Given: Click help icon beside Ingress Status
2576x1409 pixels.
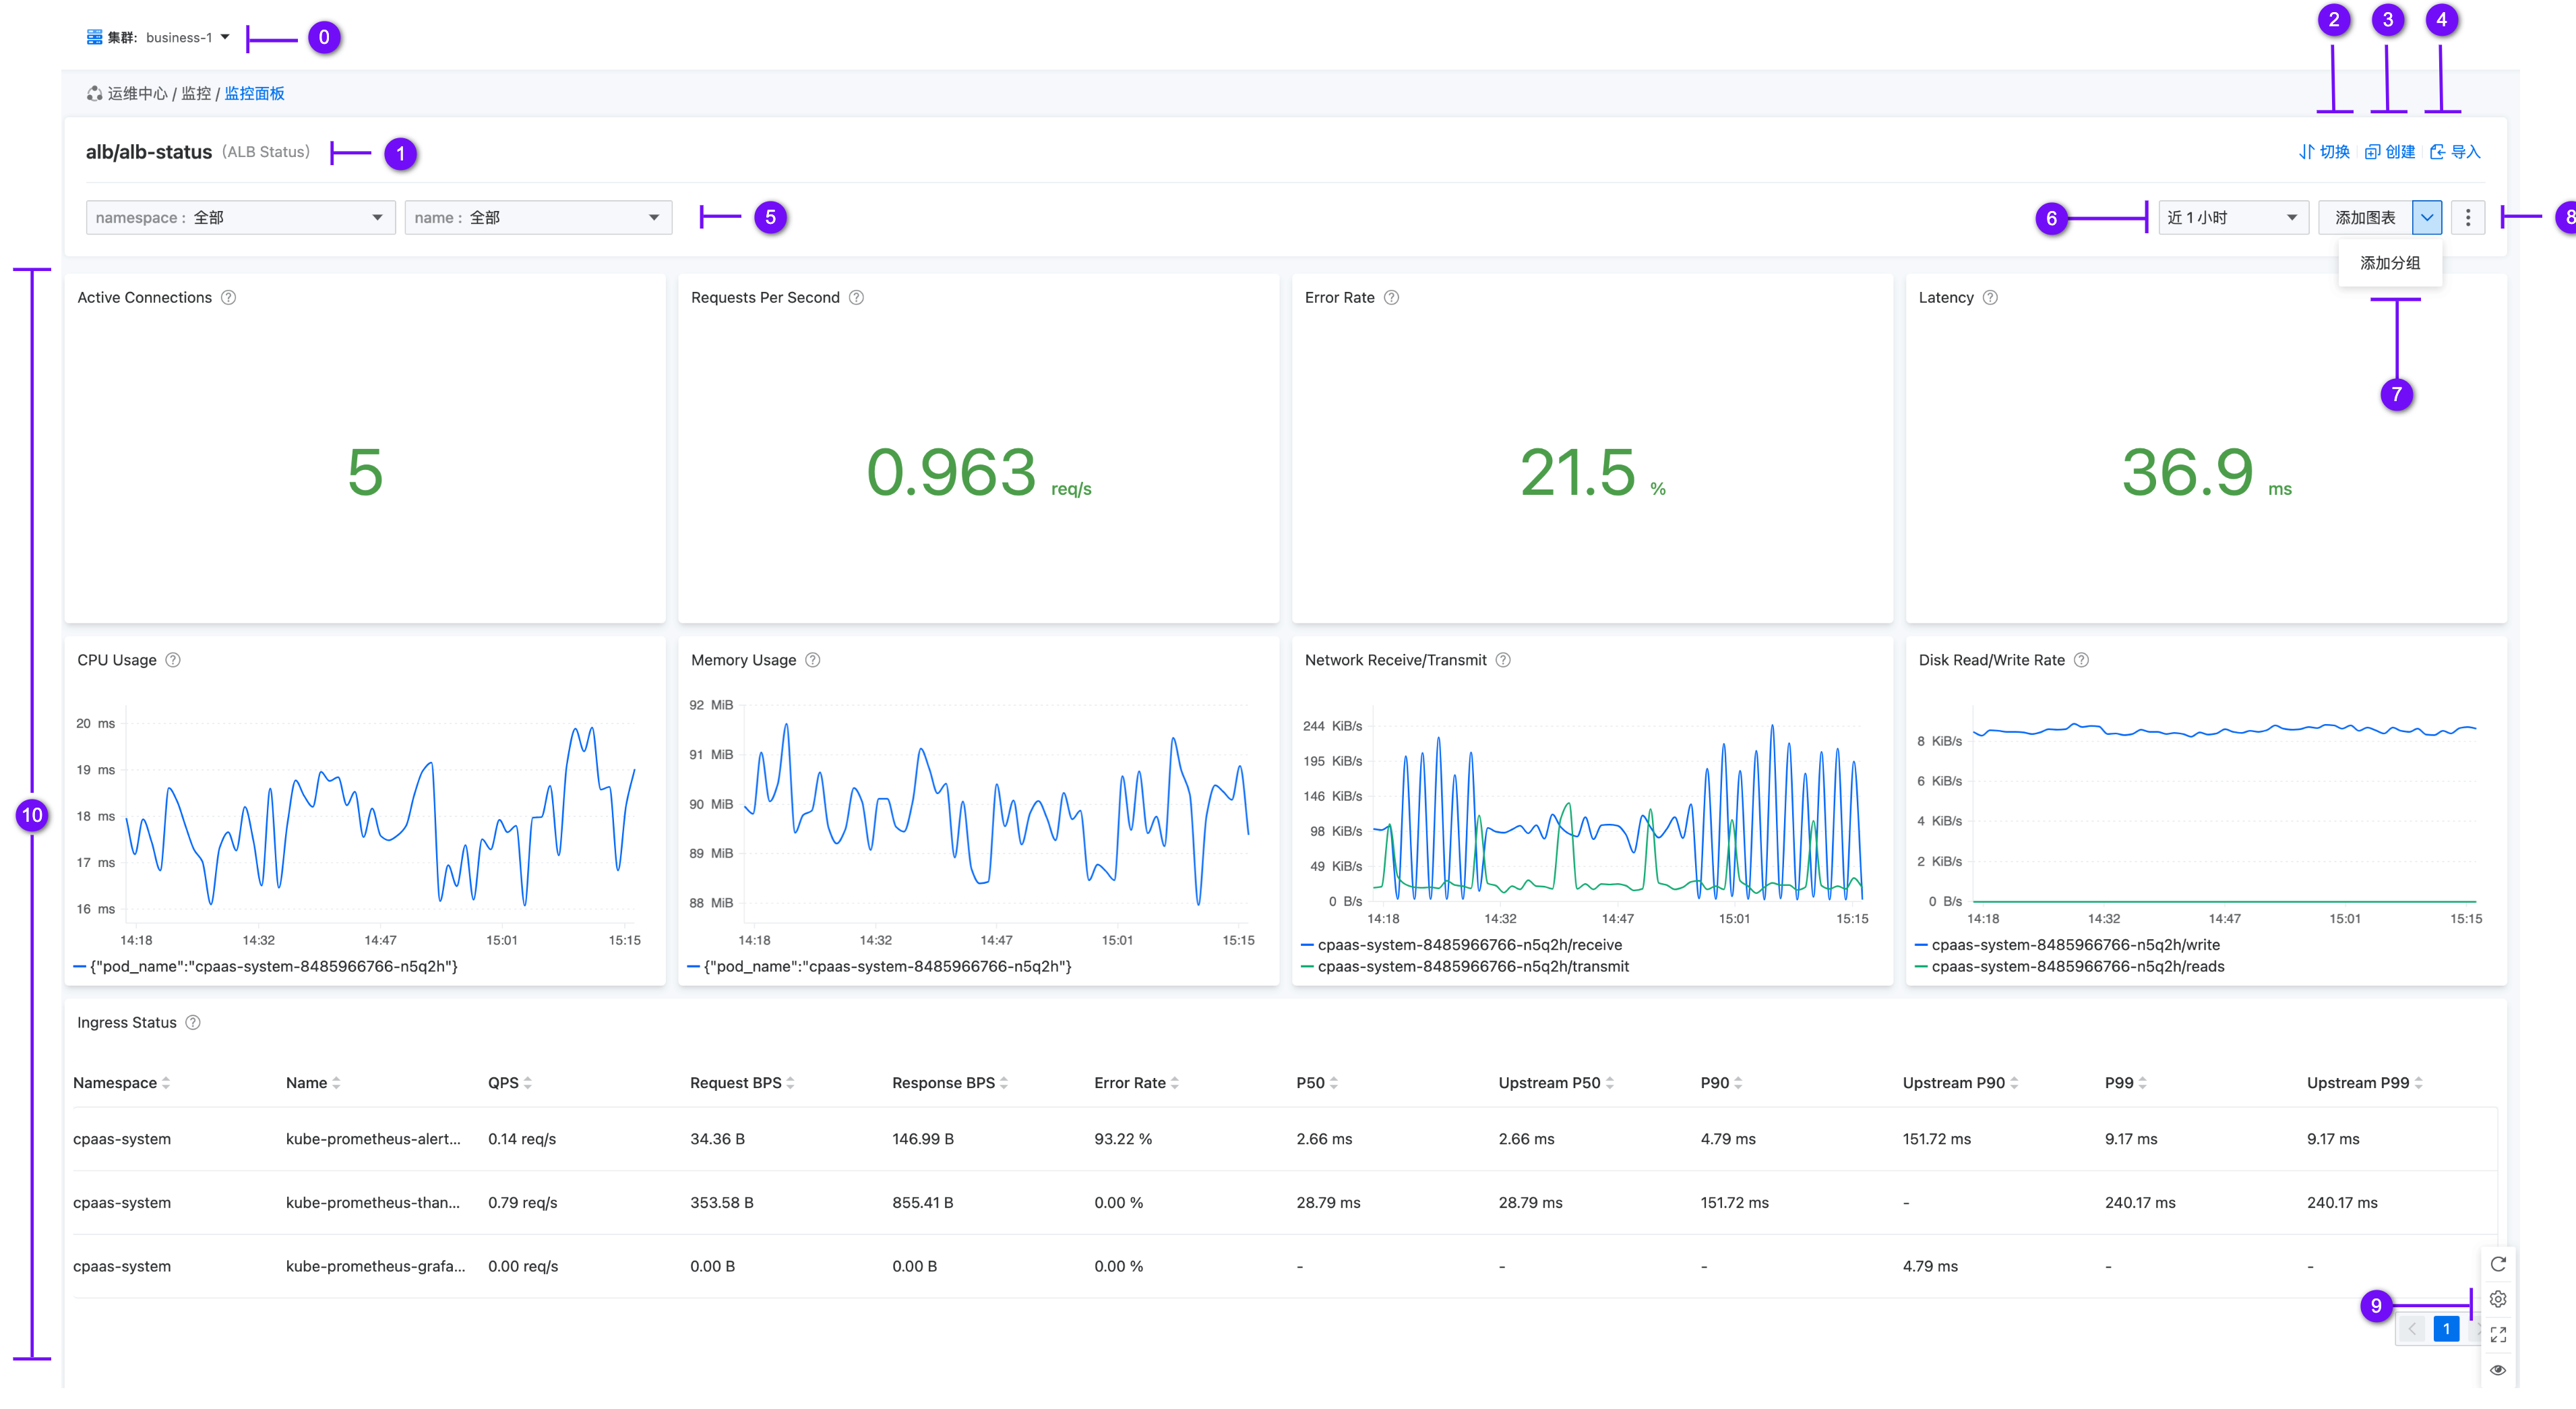Looking at the screenshot, I should pos(193,1022).
